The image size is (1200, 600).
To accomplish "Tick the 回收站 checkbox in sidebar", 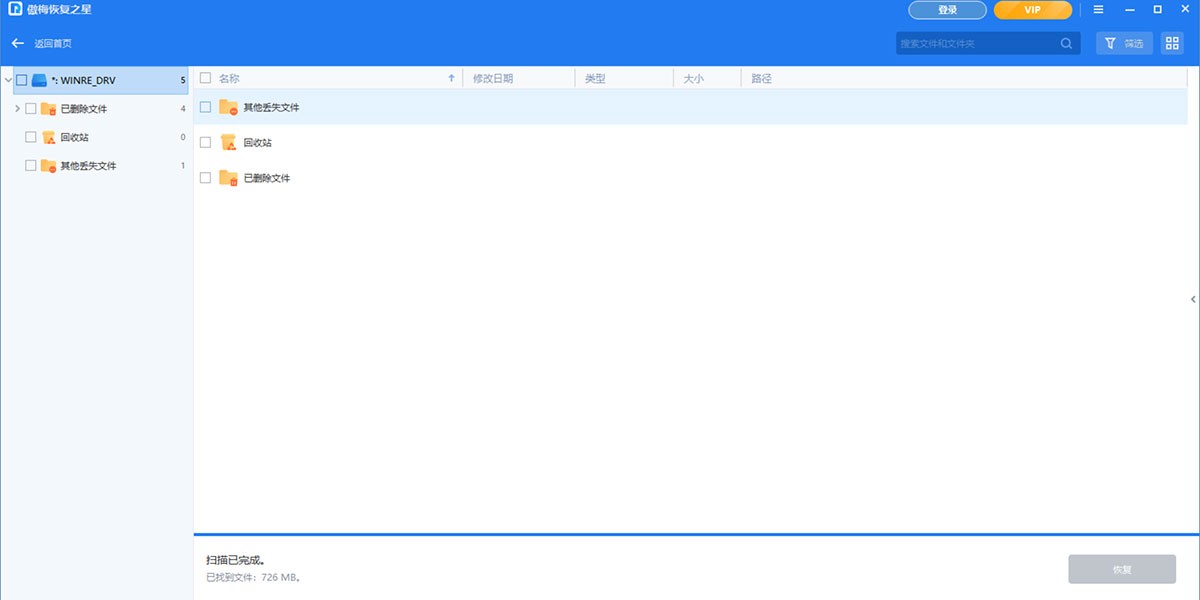I will click(x=31, y=137).
